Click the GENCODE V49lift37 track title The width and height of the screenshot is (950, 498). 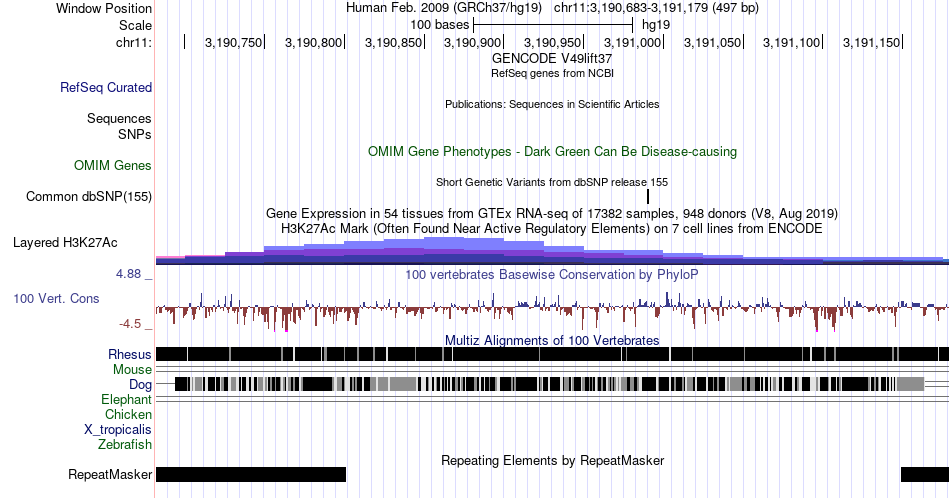551,59
